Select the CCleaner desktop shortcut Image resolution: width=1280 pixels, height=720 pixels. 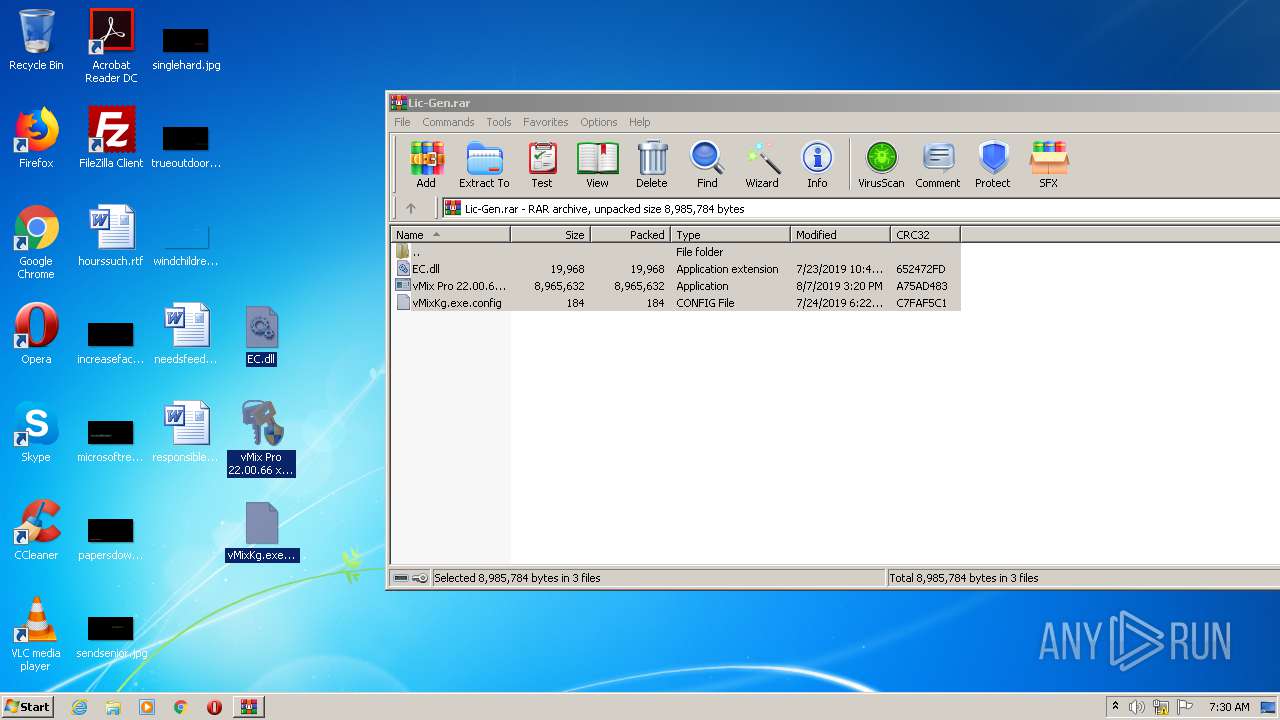click(x=36, y=530)
